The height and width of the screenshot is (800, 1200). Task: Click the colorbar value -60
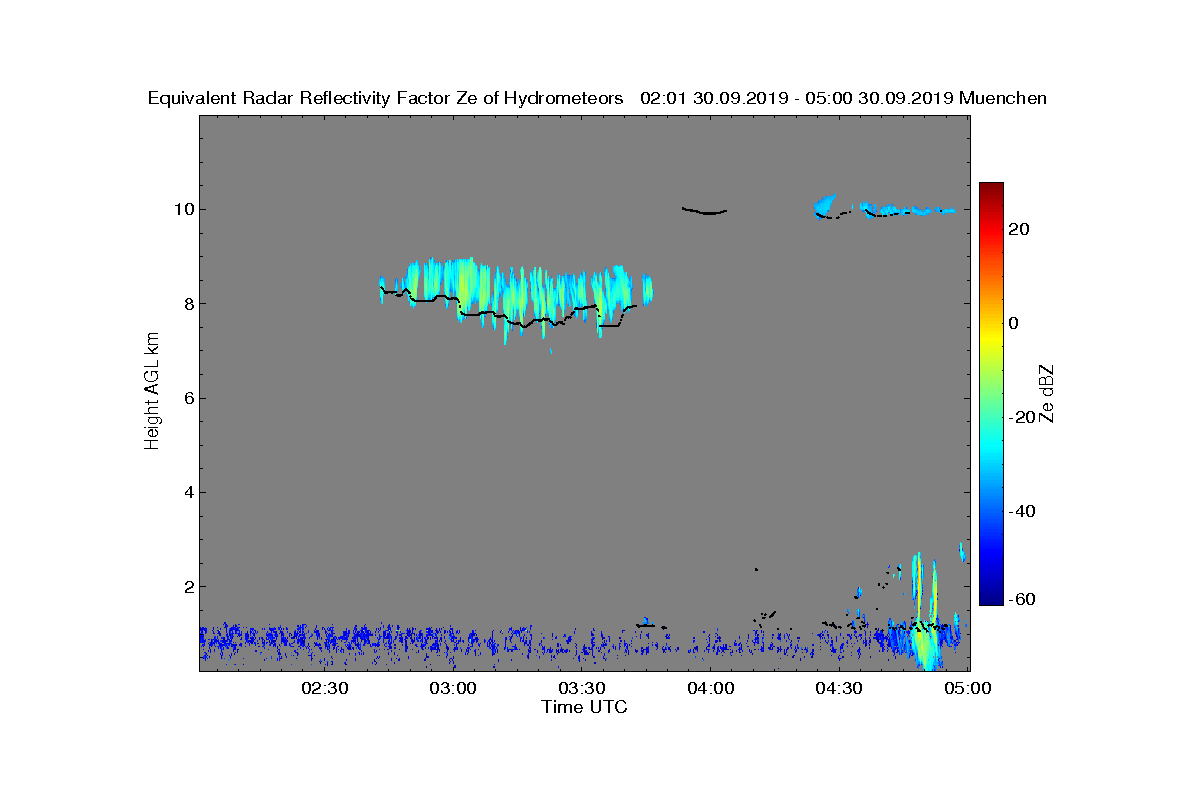pos(1022,599)
